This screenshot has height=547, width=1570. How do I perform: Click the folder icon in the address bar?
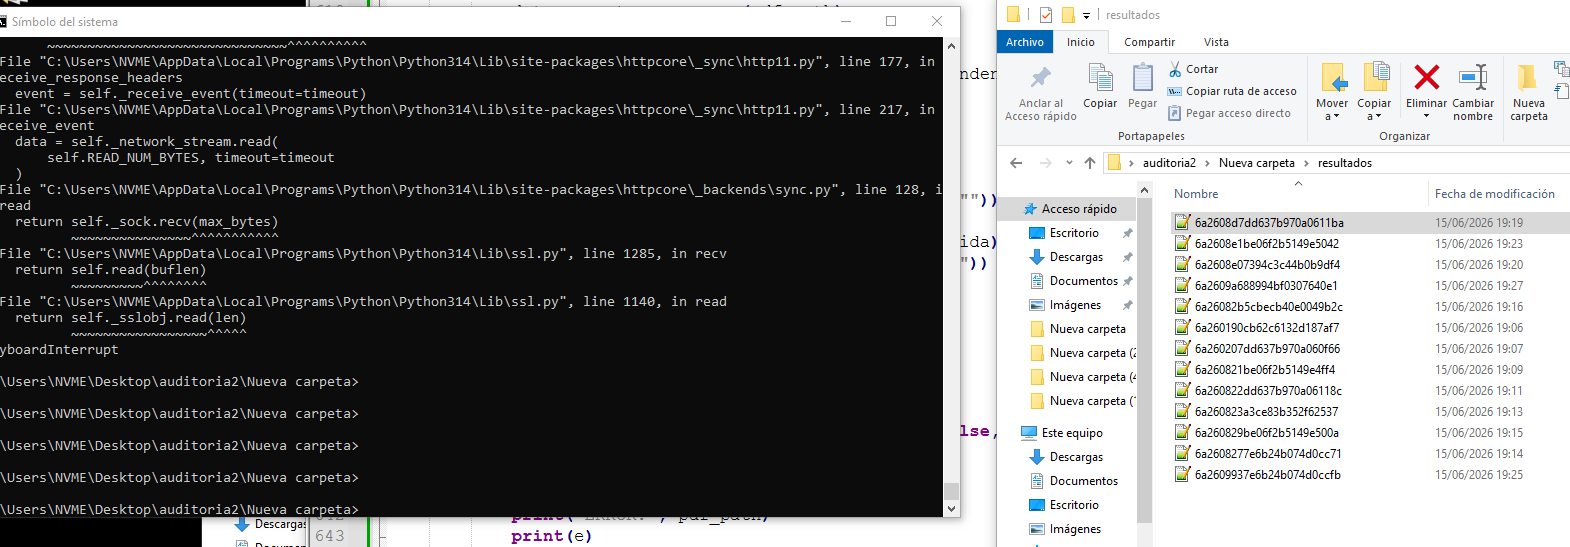(x=1114, y=163)
